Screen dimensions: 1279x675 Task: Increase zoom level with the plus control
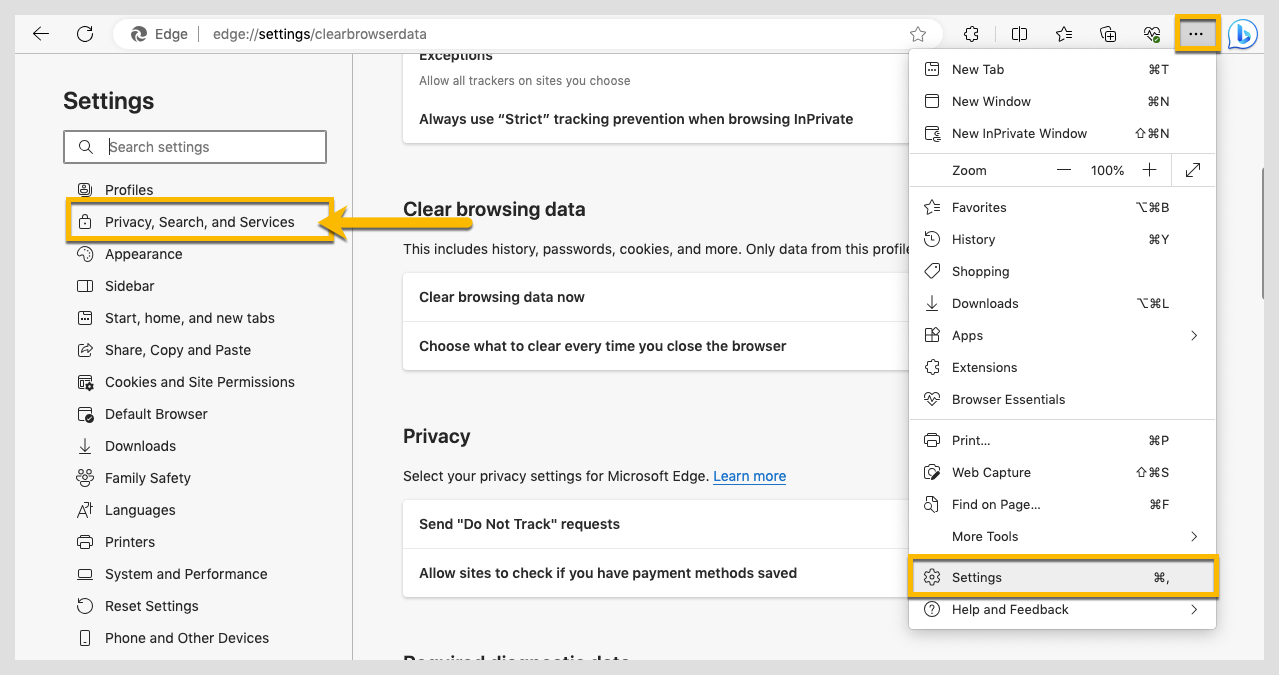pyautogui.click(x=1149, y=170)
